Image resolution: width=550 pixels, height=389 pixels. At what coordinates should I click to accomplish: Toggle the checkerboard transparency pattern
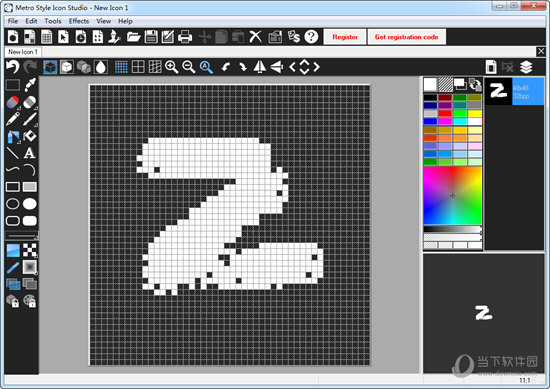pos(30,250)
